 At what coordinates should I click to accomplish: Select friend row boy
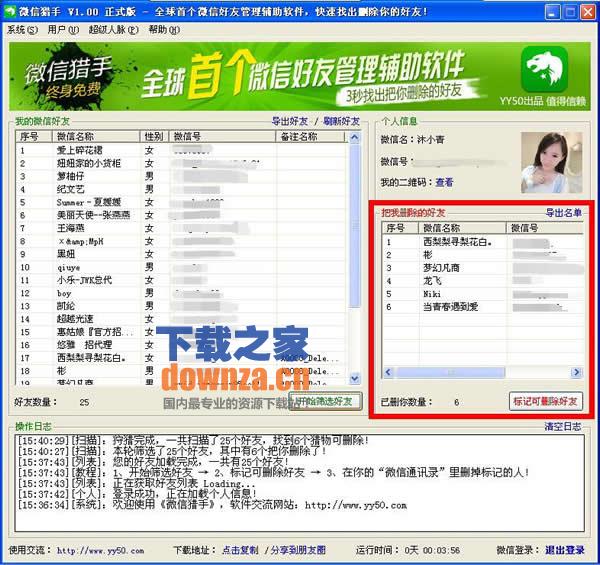182,293
